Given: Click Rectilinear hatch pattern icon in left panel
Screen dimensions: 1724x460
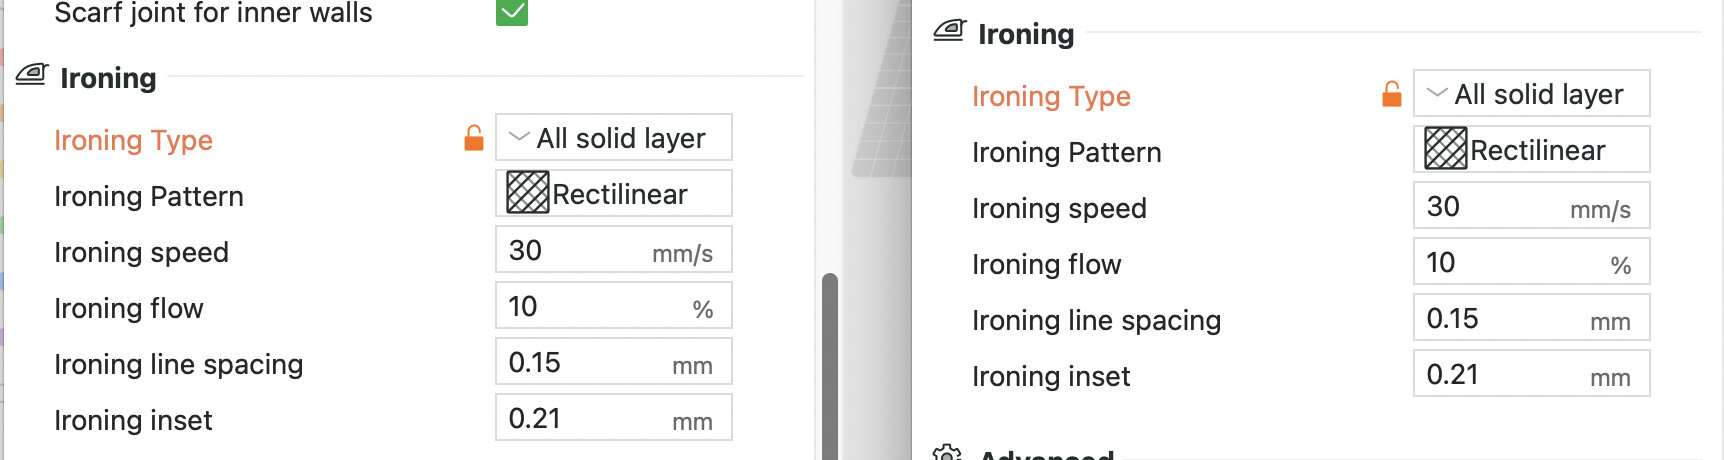Looking at the screenshot, I should point(527,192).
